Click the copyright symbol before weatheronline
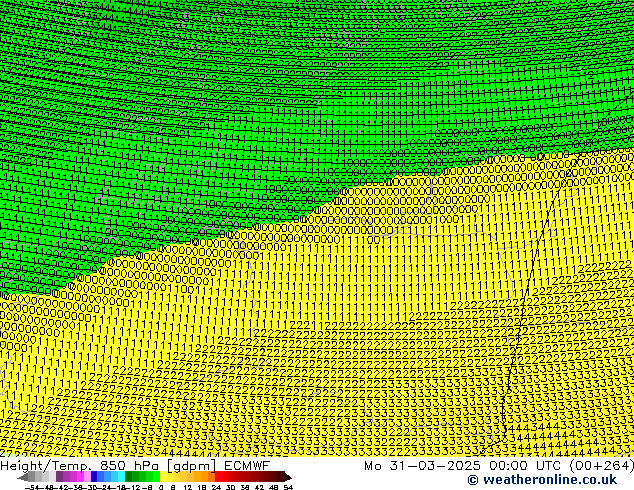The image size is (634, 490). click(x=472, y=481)
